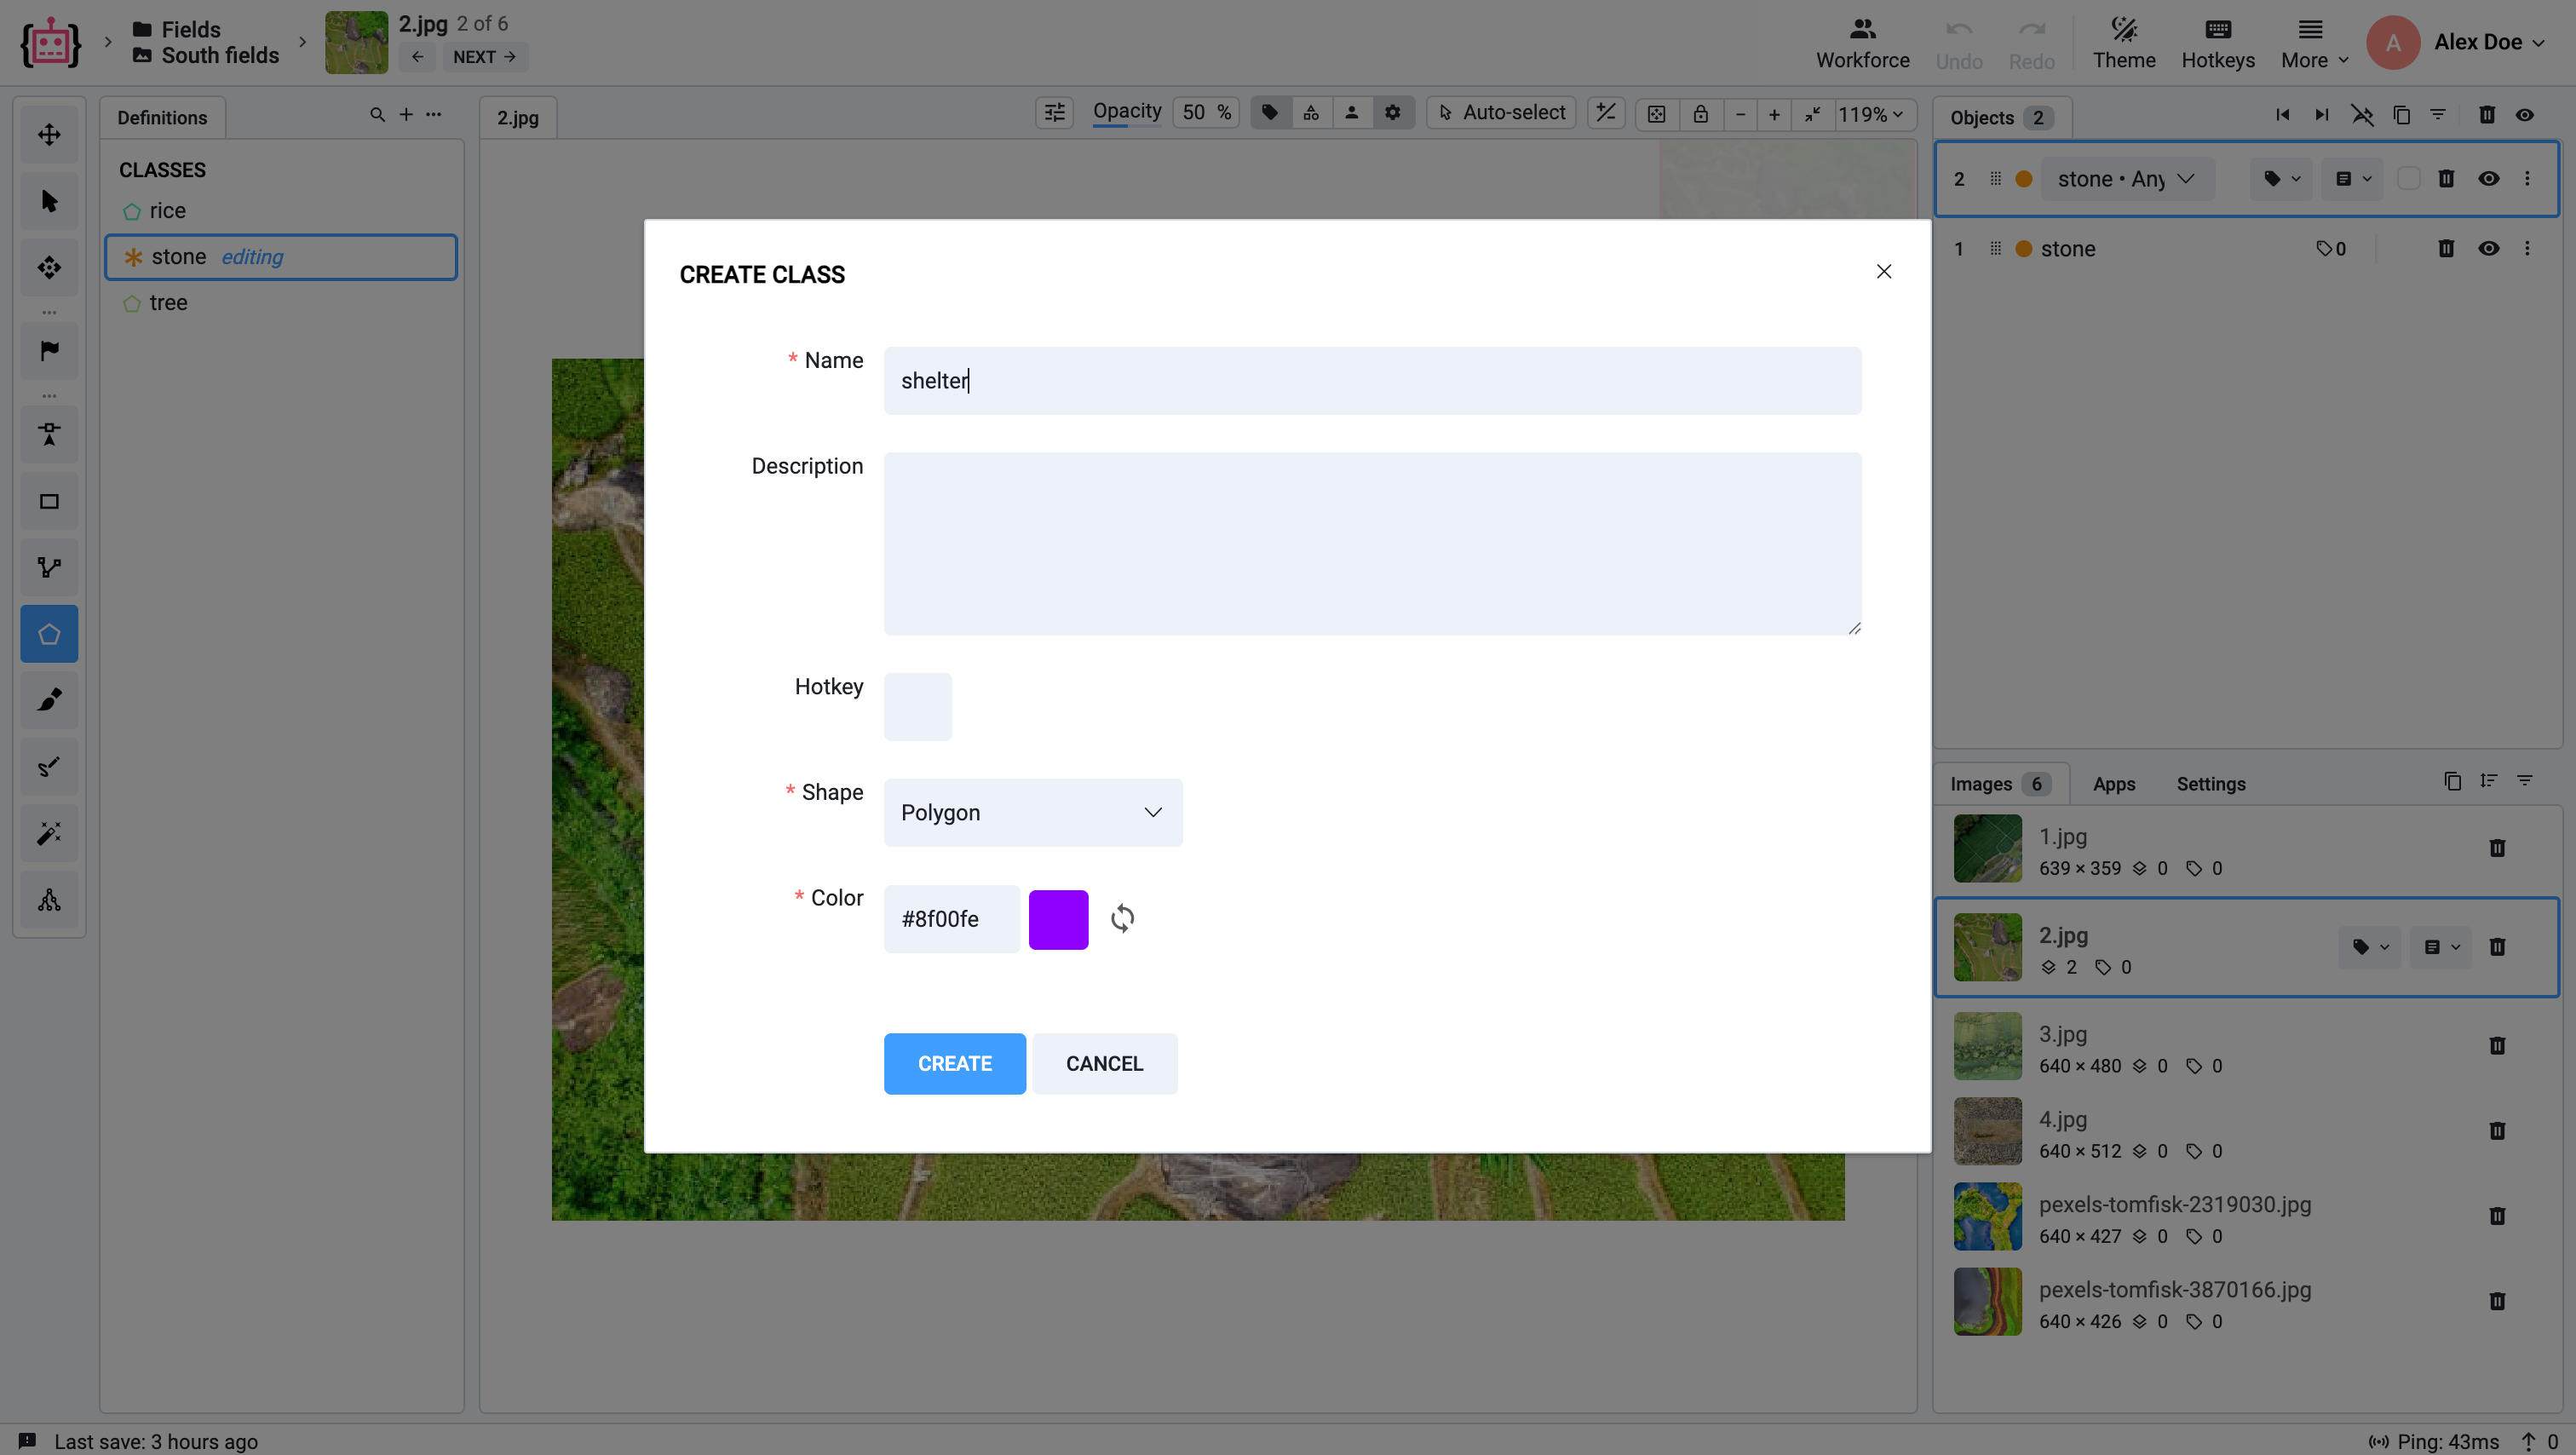Select the Rectangle tool in left toolbar
Viewport: 2576px width, 1455px height.
click(49, 501)
